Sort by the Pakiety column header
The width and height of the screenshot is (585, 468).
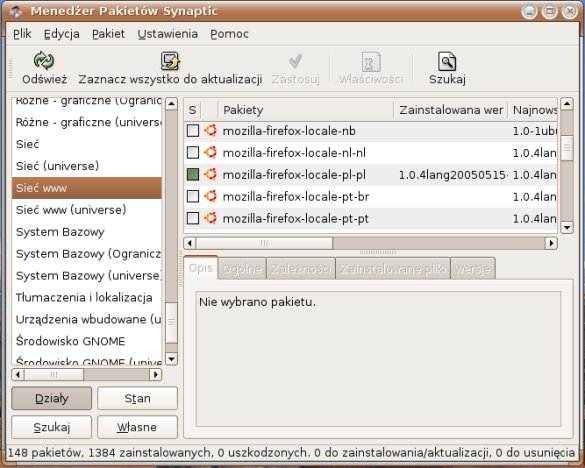(x=306, y=110)
